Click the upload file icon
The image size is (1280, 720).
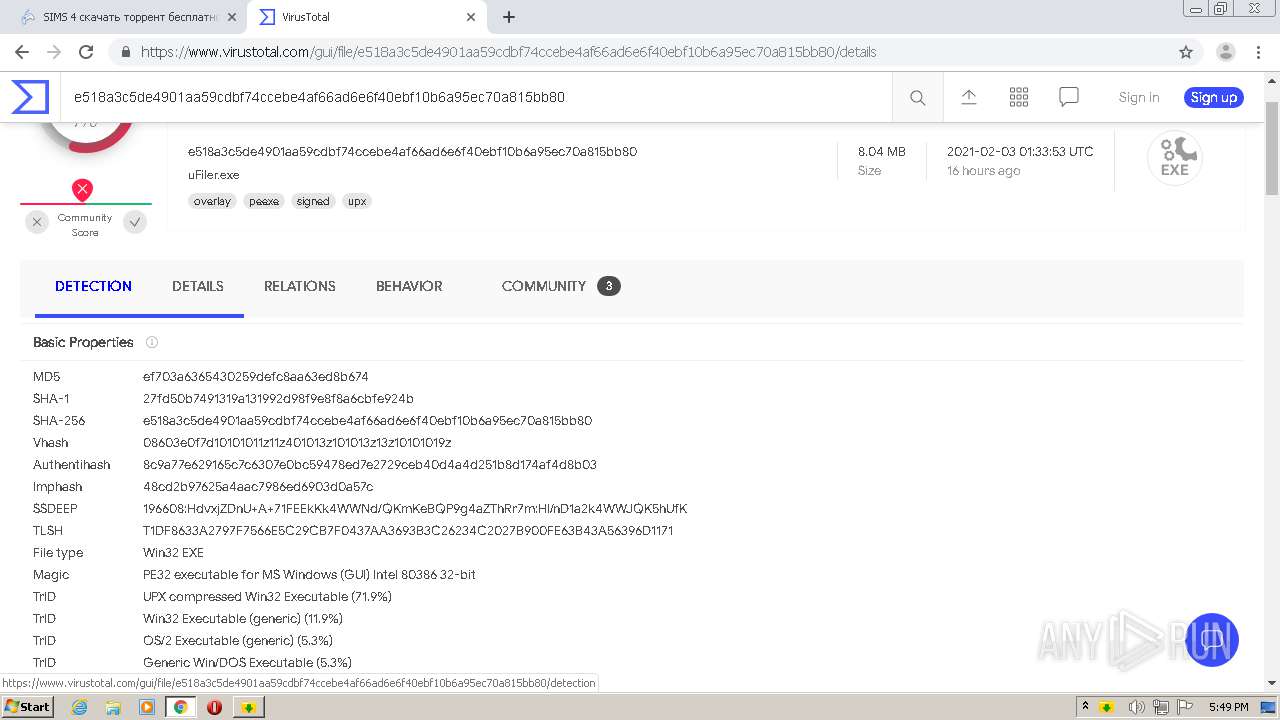(x=968, y=97)
